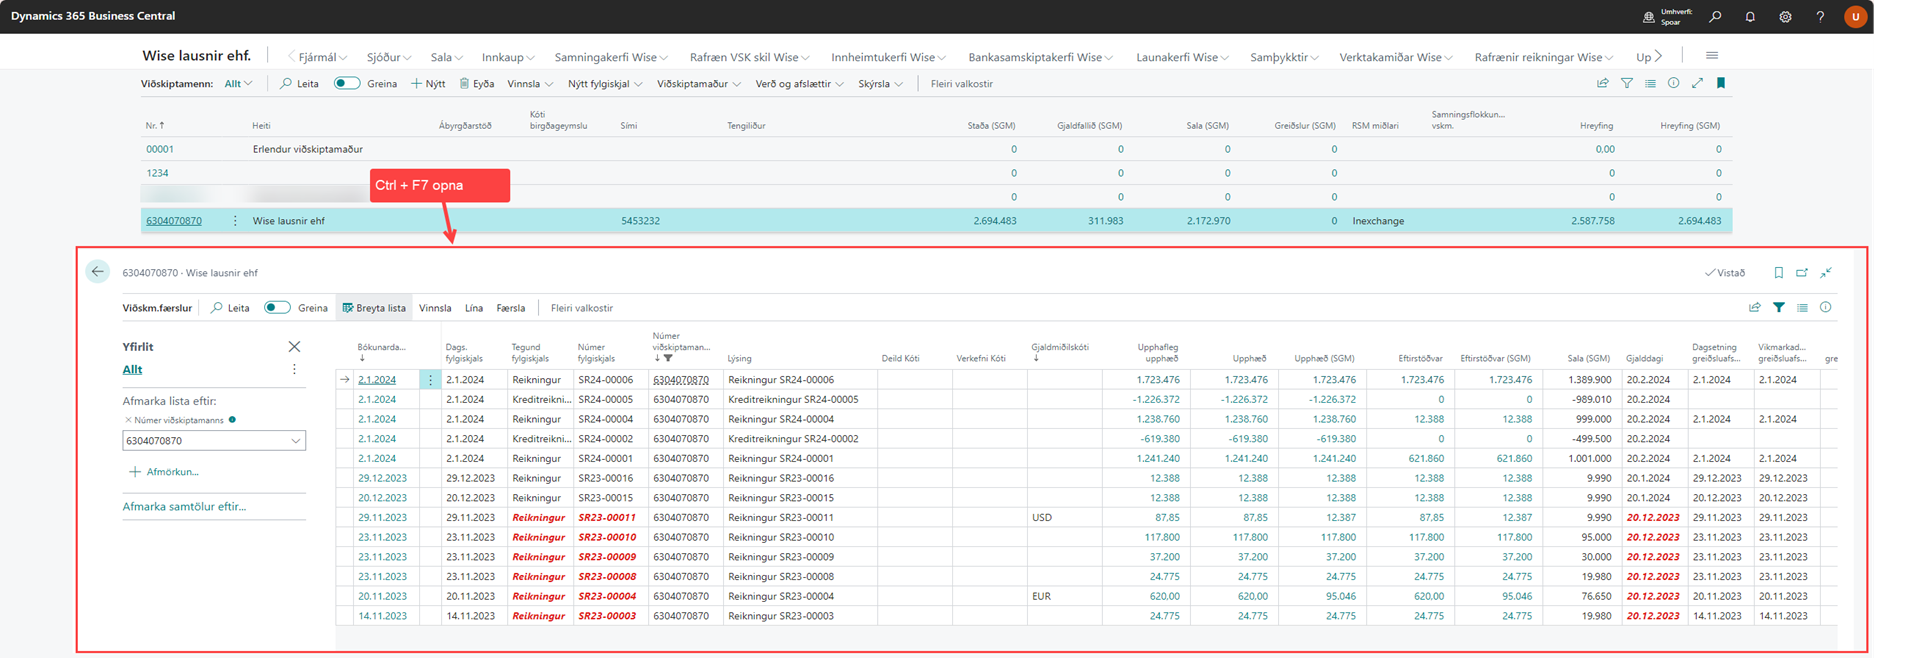1914x658 pixels.
Task: Click the back arrow in ledger entries panel
Action: 97,272
